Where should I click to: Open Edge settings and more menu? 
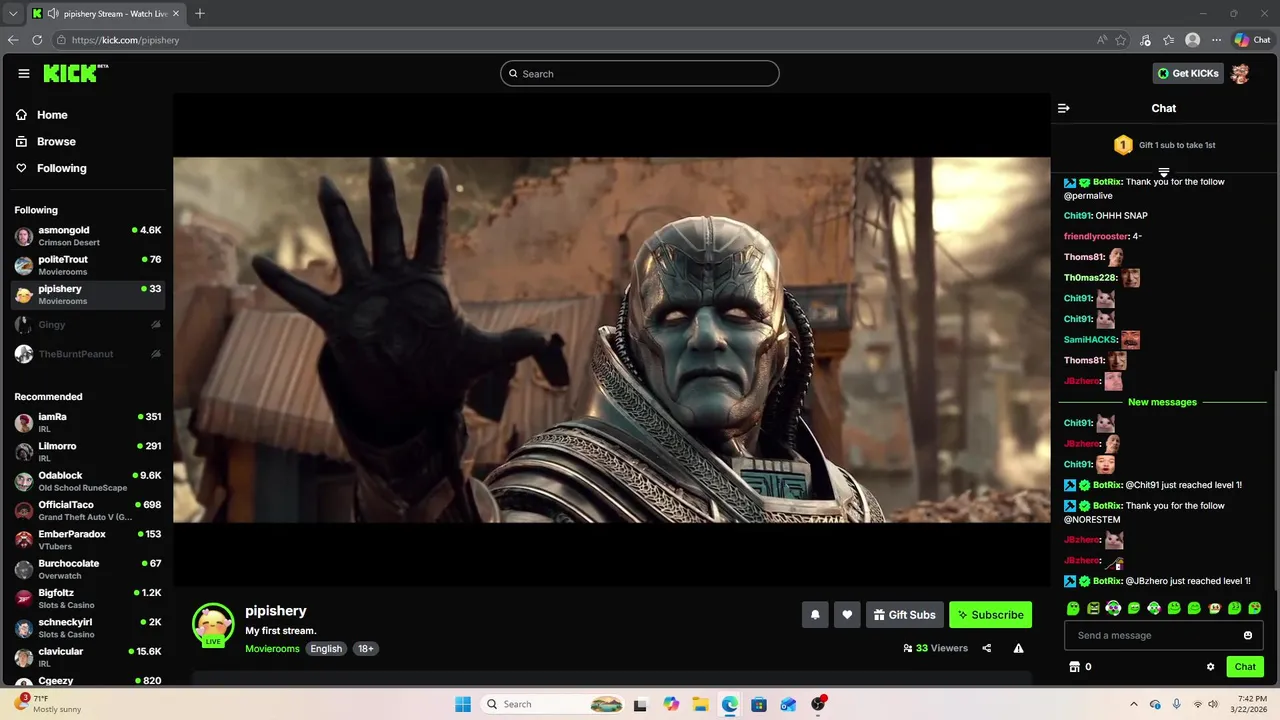click(x=1216, y=40)
